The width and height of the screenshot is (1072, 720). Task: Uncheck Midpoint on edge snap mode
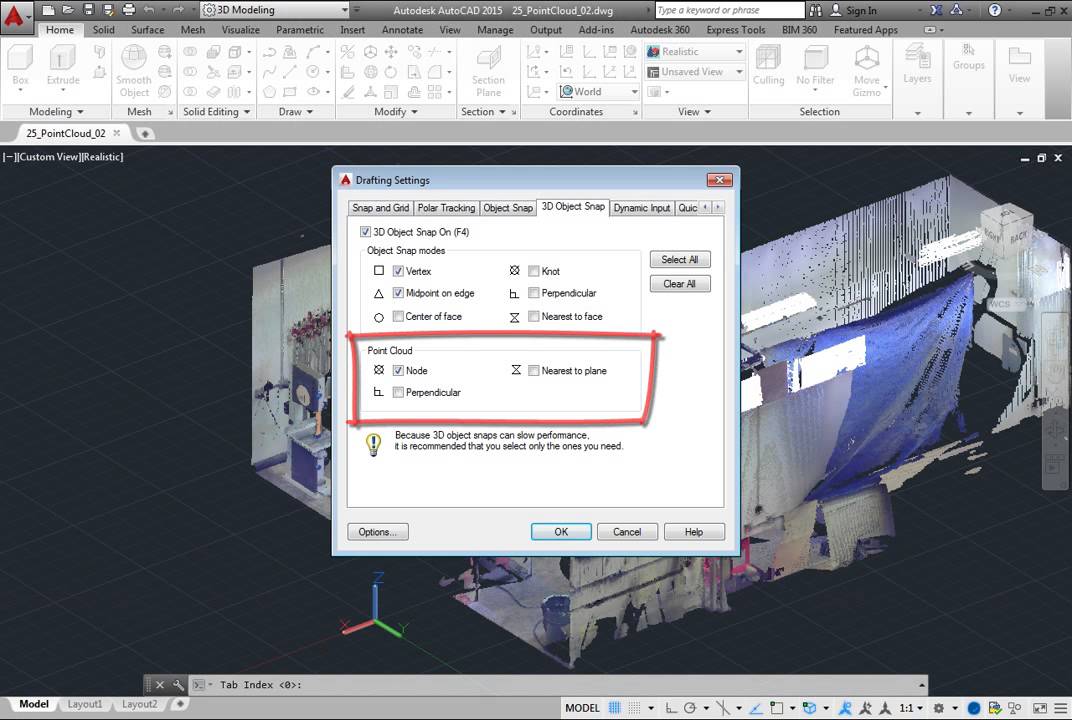click(398, 293)
